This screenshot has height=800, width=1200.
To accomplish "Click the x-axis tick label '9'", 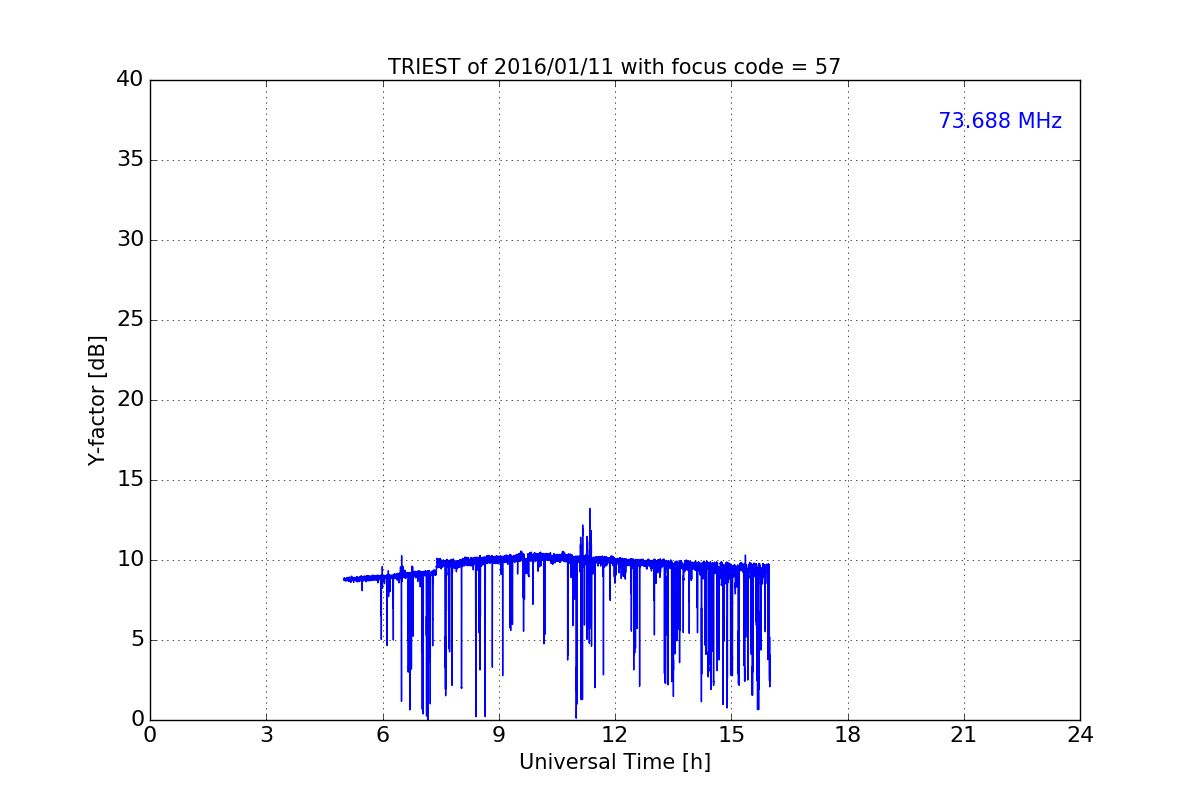I will click(499, 735).
